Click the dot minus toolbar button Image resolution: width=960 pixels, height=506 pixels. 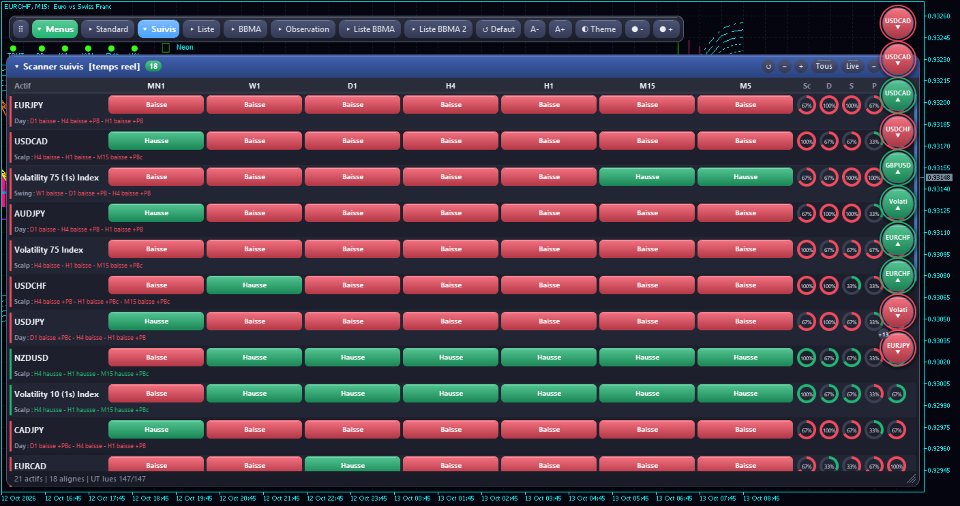(x=637, y=29)
